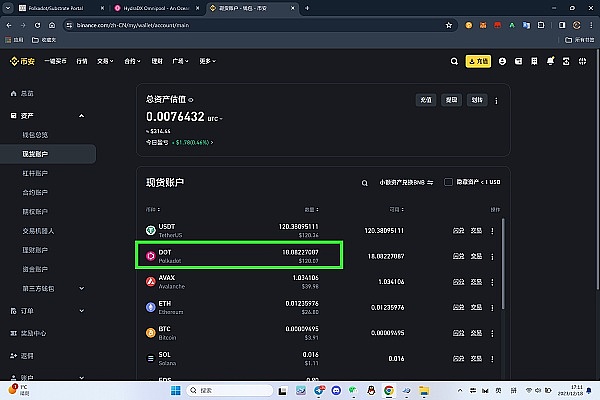Click the USDT coin icon
This screenshot has height=400, width=600.
click(151, 230)
